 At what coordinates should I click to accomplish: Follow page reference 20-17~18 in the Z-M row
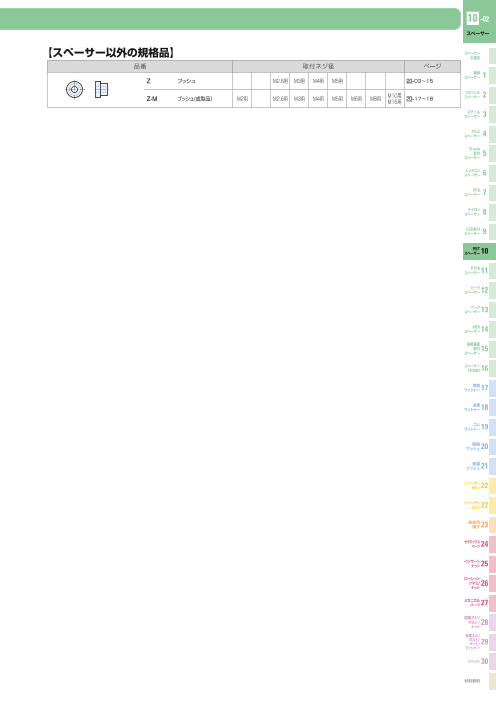coord(420,99)
